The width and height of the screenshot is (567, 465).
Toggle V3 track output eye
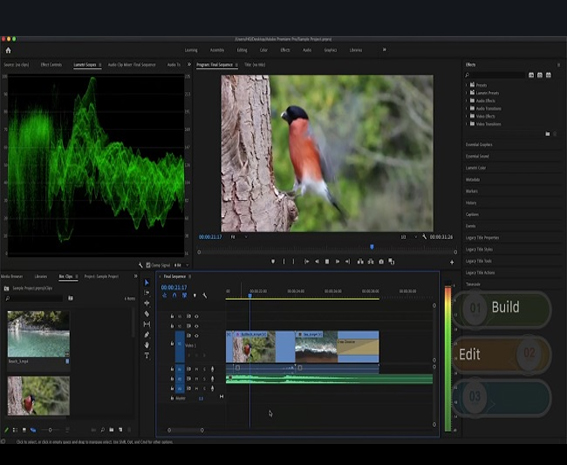point(196,316)
